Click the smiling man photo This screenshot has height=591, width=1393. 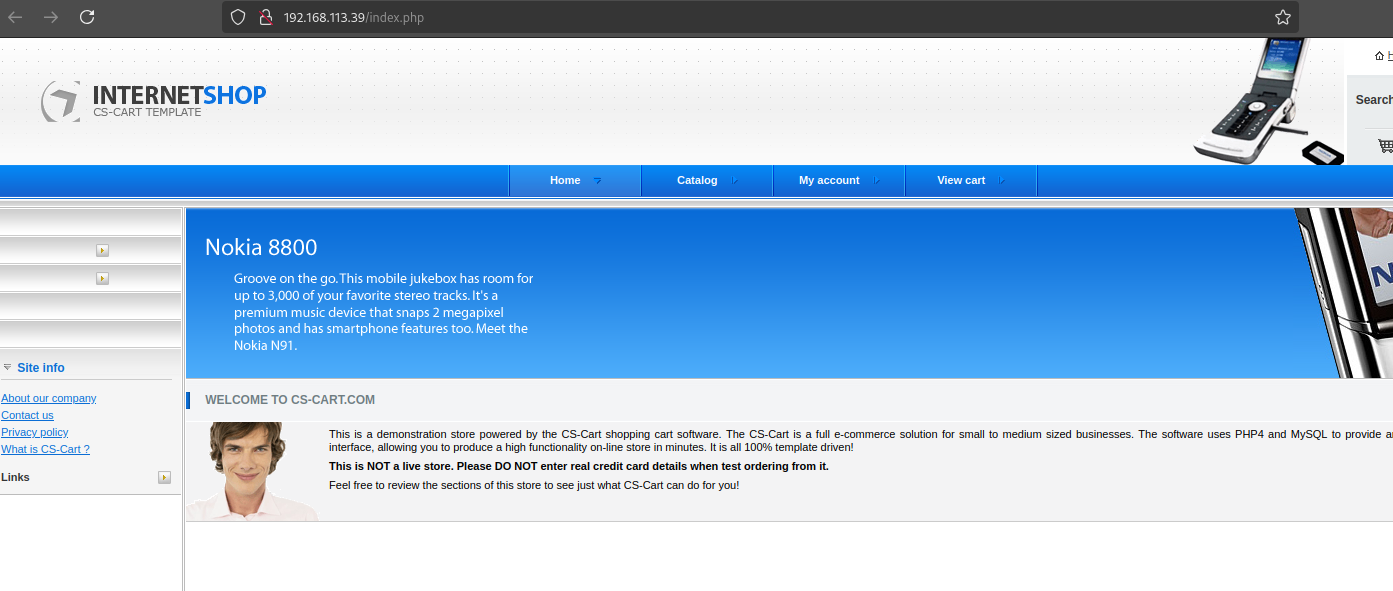253,471
